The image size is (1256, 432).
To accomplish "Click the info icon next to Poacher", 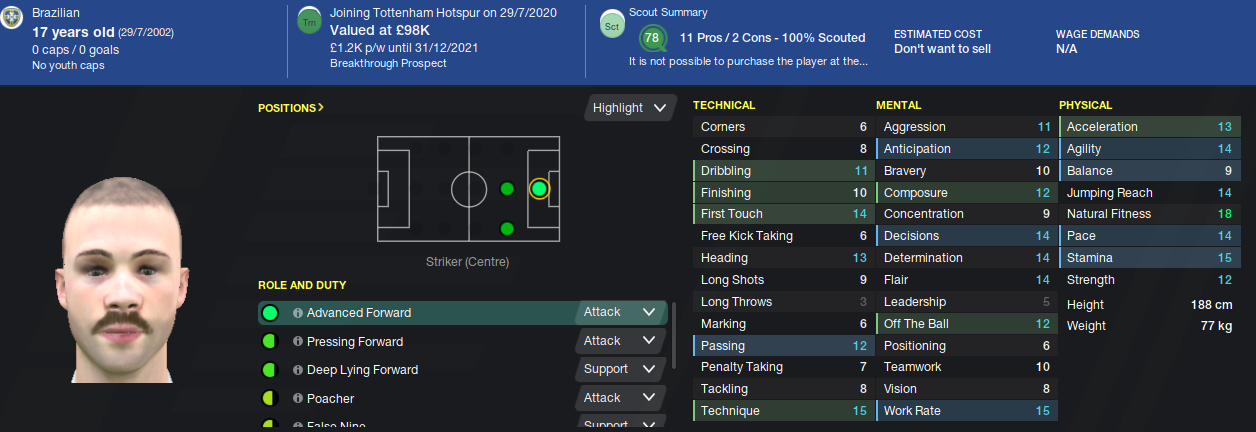I will pos(298,399).
